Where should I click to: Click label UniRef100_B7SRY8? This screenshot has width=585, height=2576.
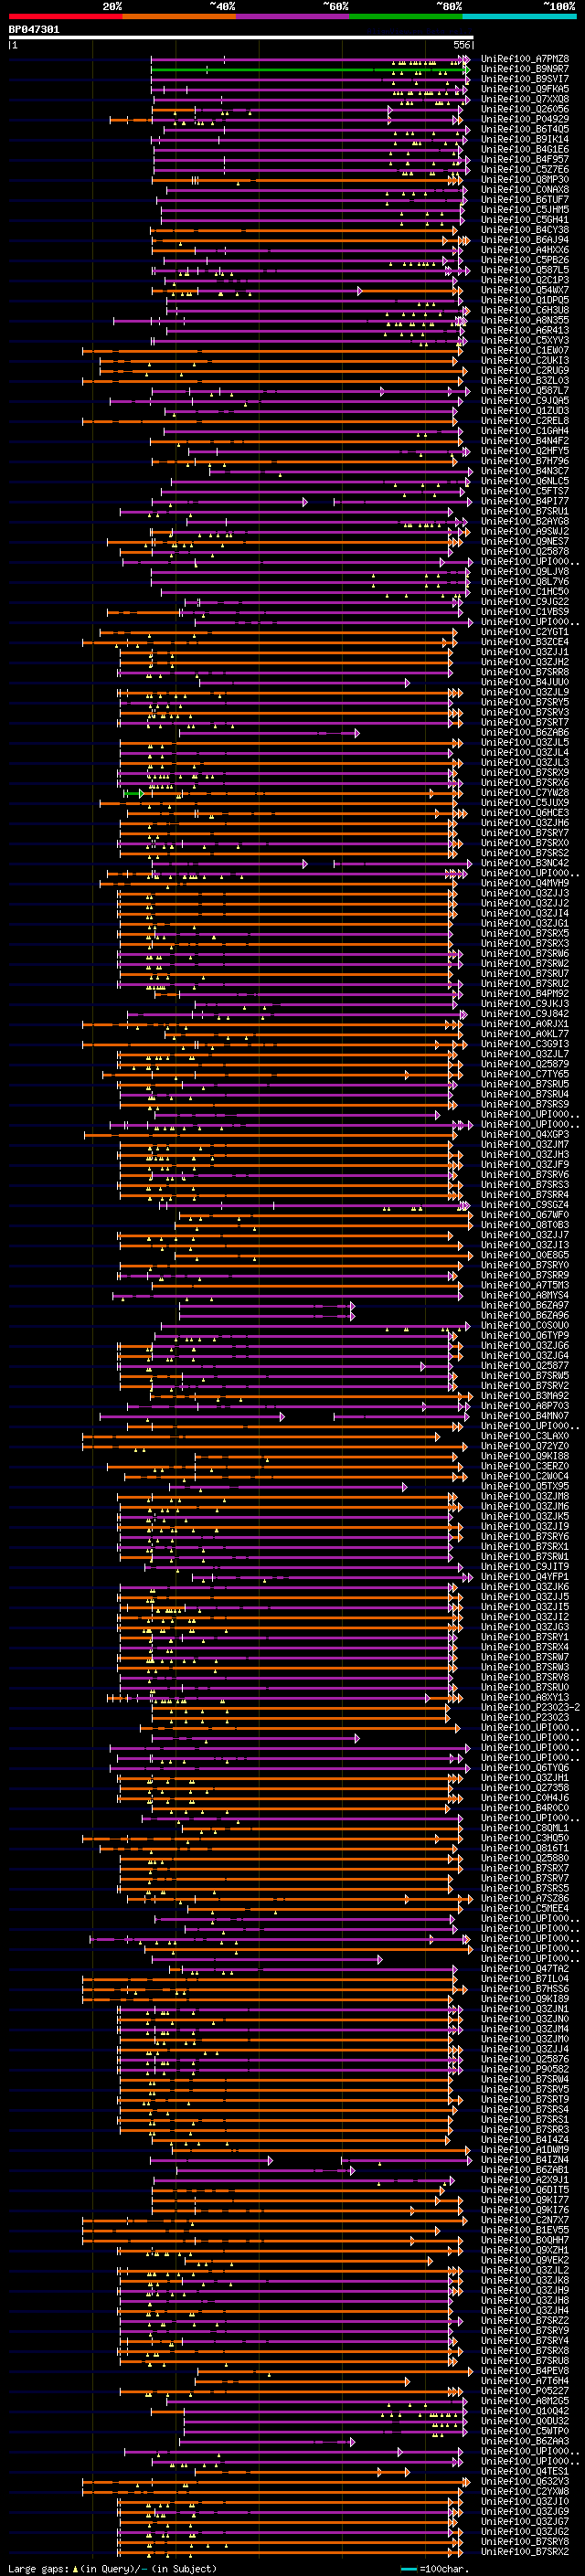525,2541
